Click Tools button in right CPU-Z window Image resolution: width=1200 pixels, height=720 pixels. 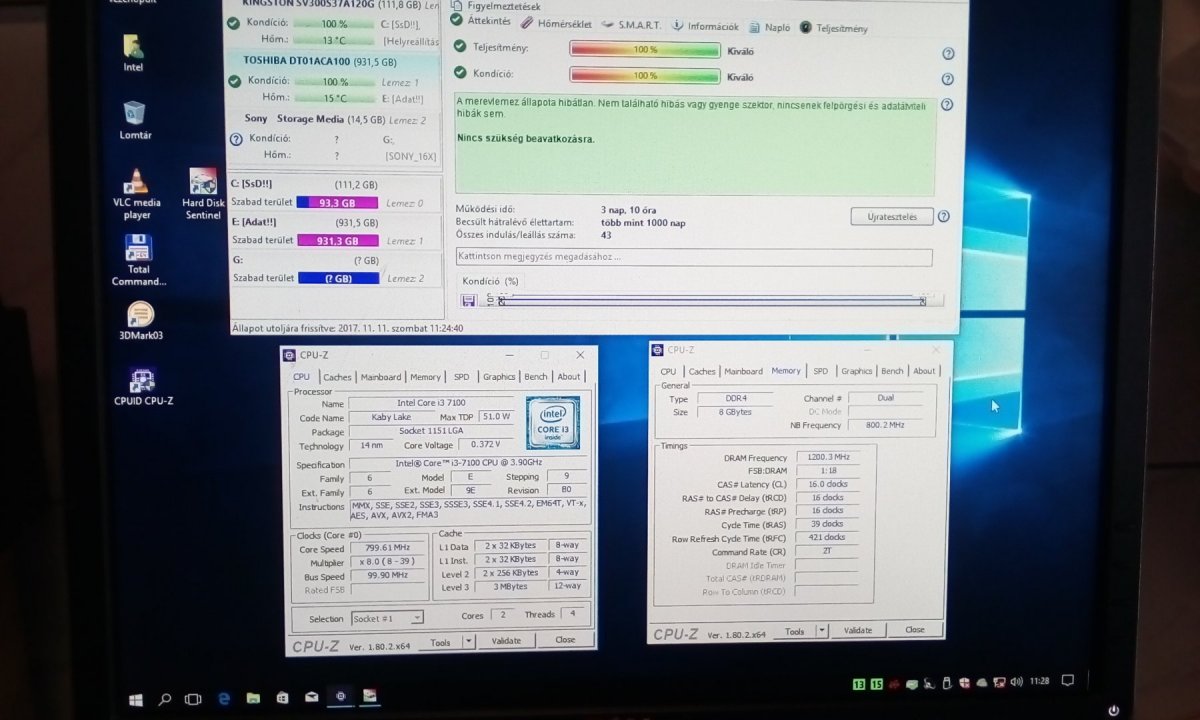pos(795,632)
